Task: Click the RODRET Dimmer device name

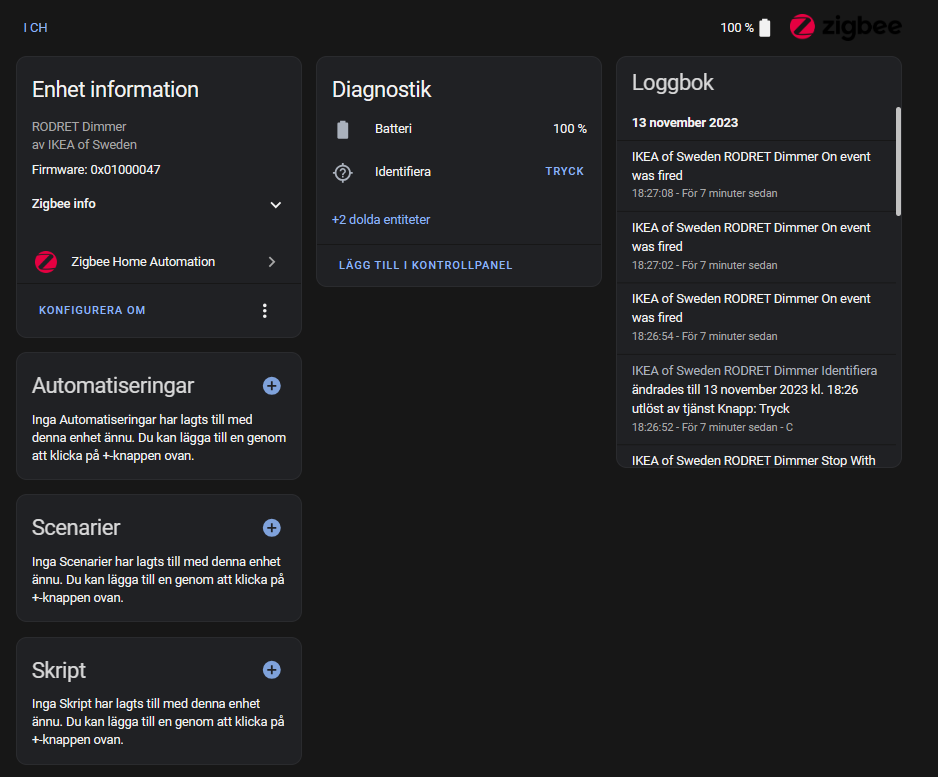Action: point(79,127)
